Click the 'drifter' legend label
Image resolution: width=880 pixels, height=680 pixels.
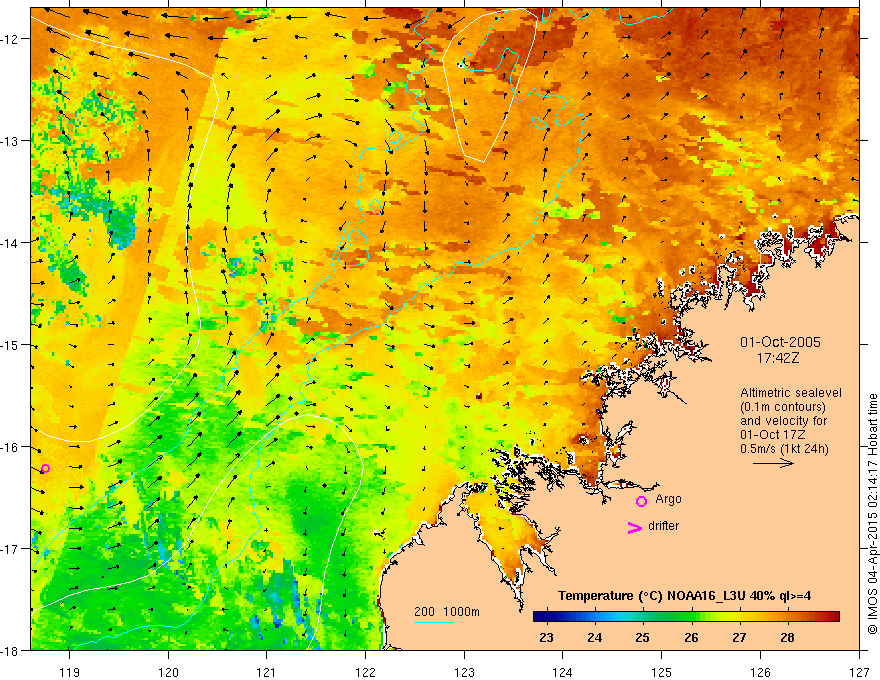click(663, 526)
